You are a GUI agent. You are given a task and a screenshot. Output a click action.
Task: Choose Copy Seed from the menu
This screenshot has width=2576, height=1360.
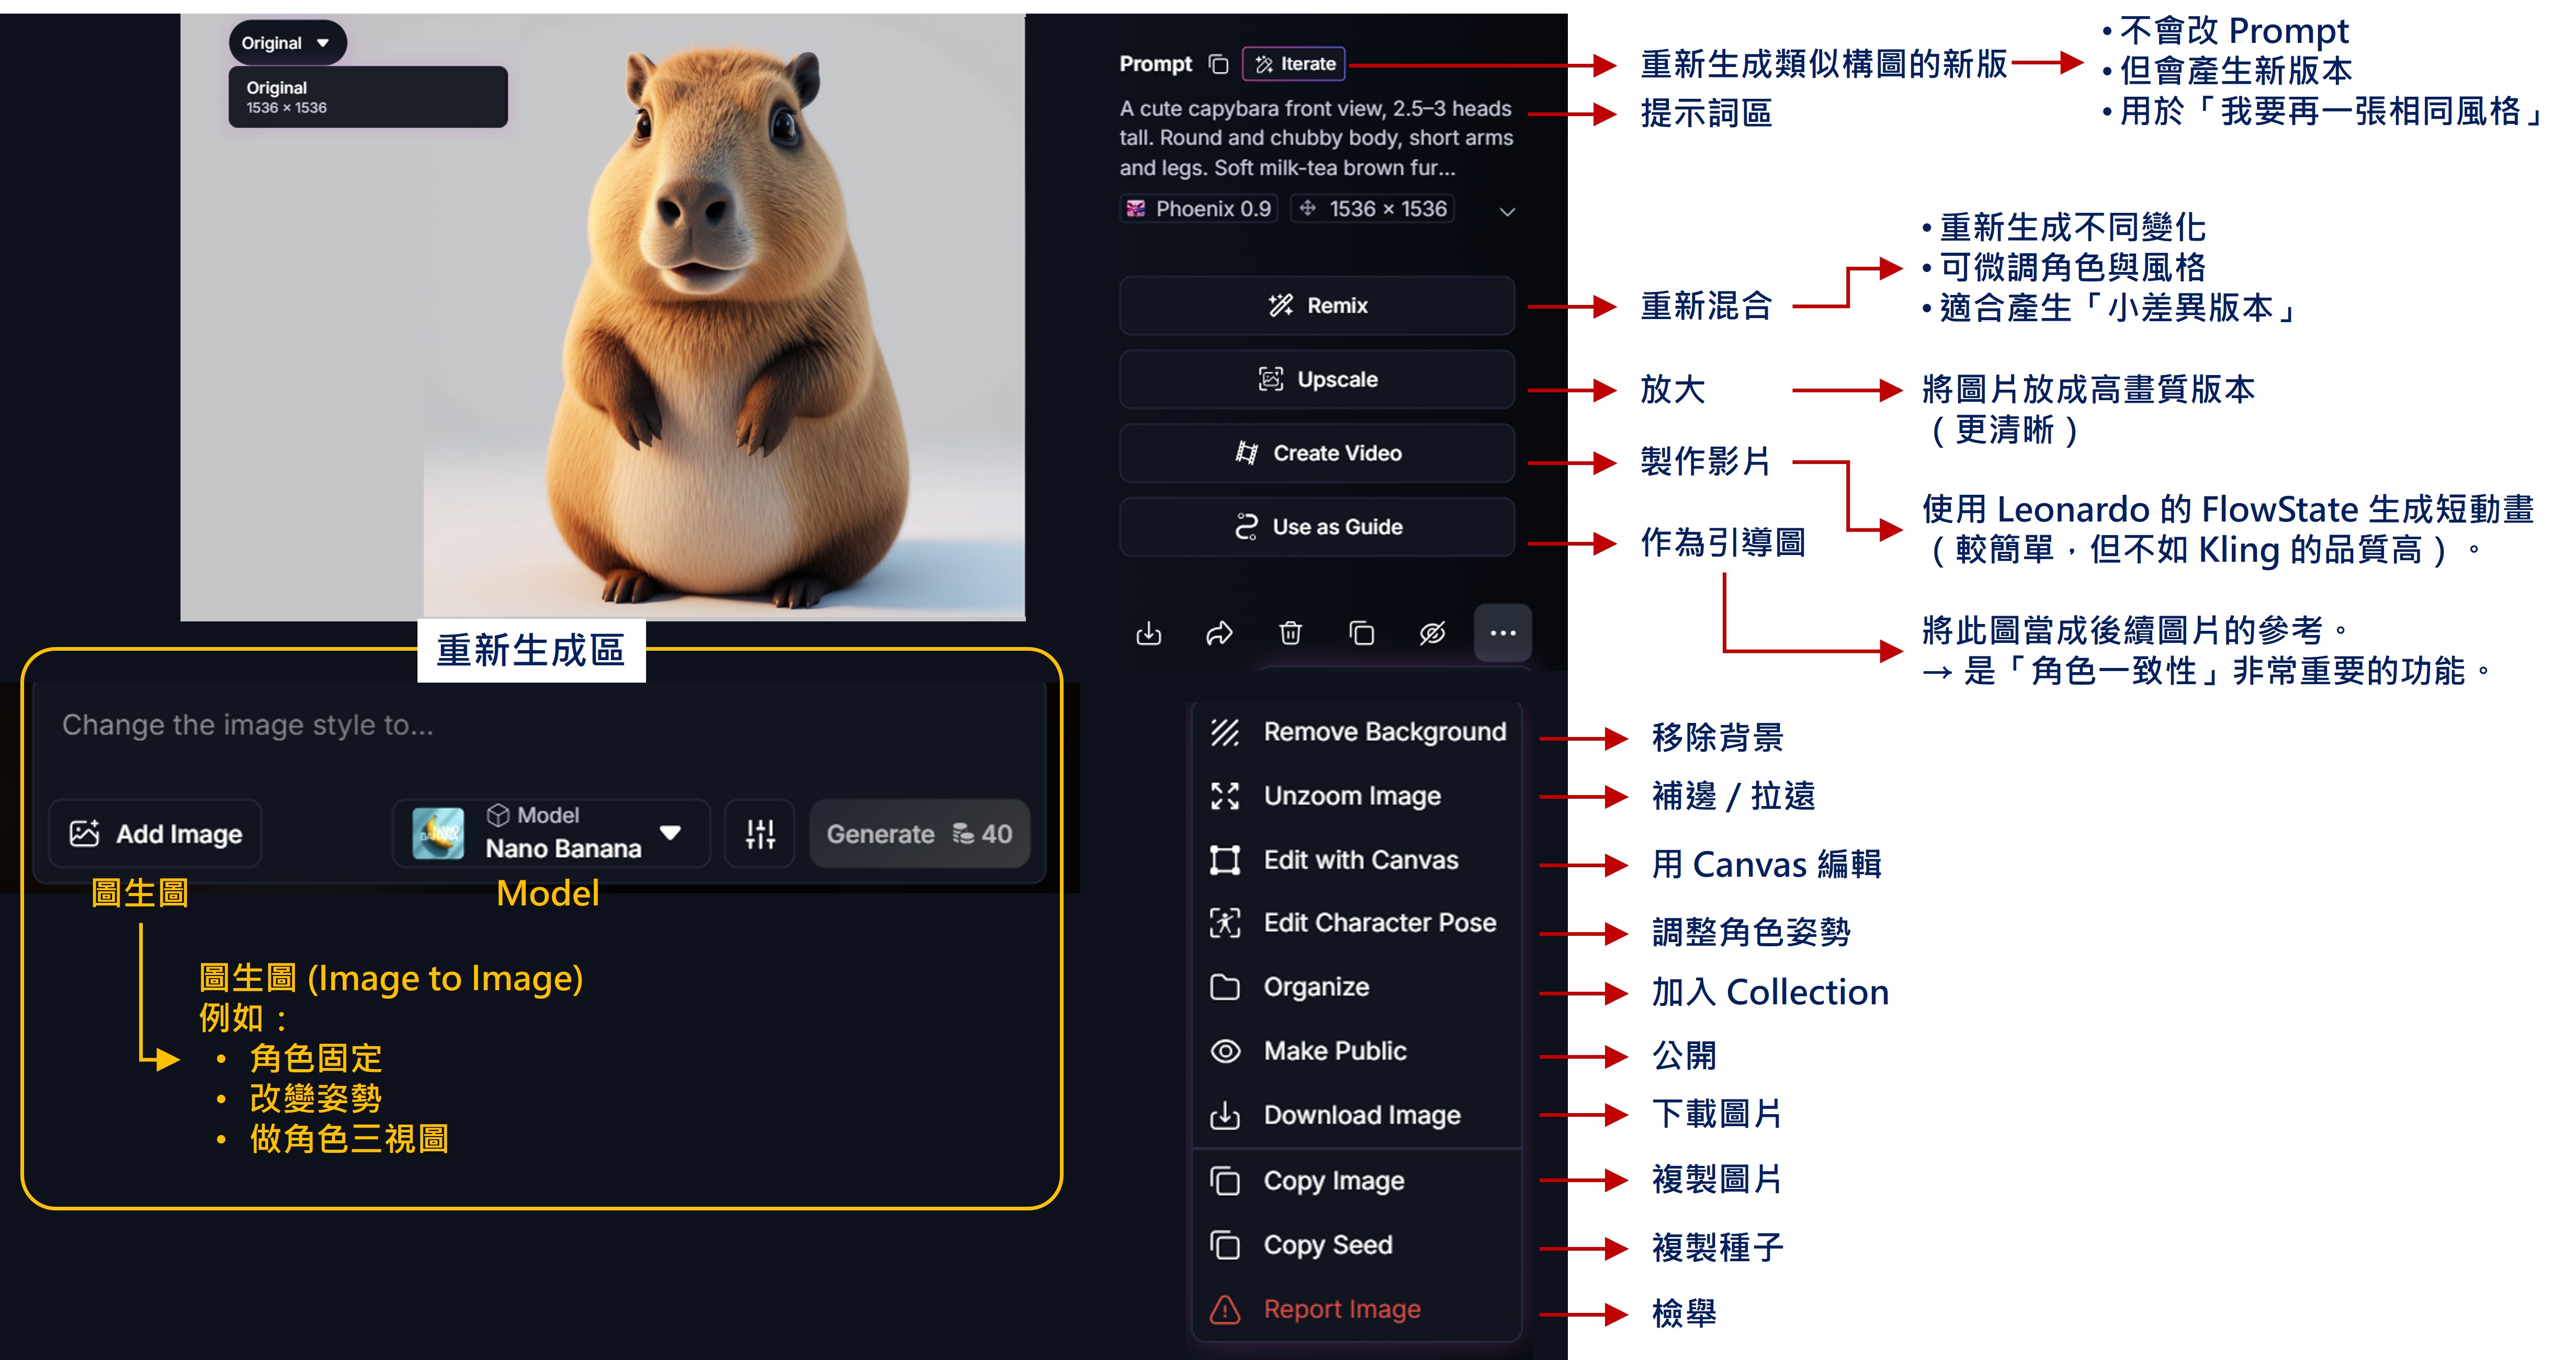pyautogui.click(x=1327, y=1245)
